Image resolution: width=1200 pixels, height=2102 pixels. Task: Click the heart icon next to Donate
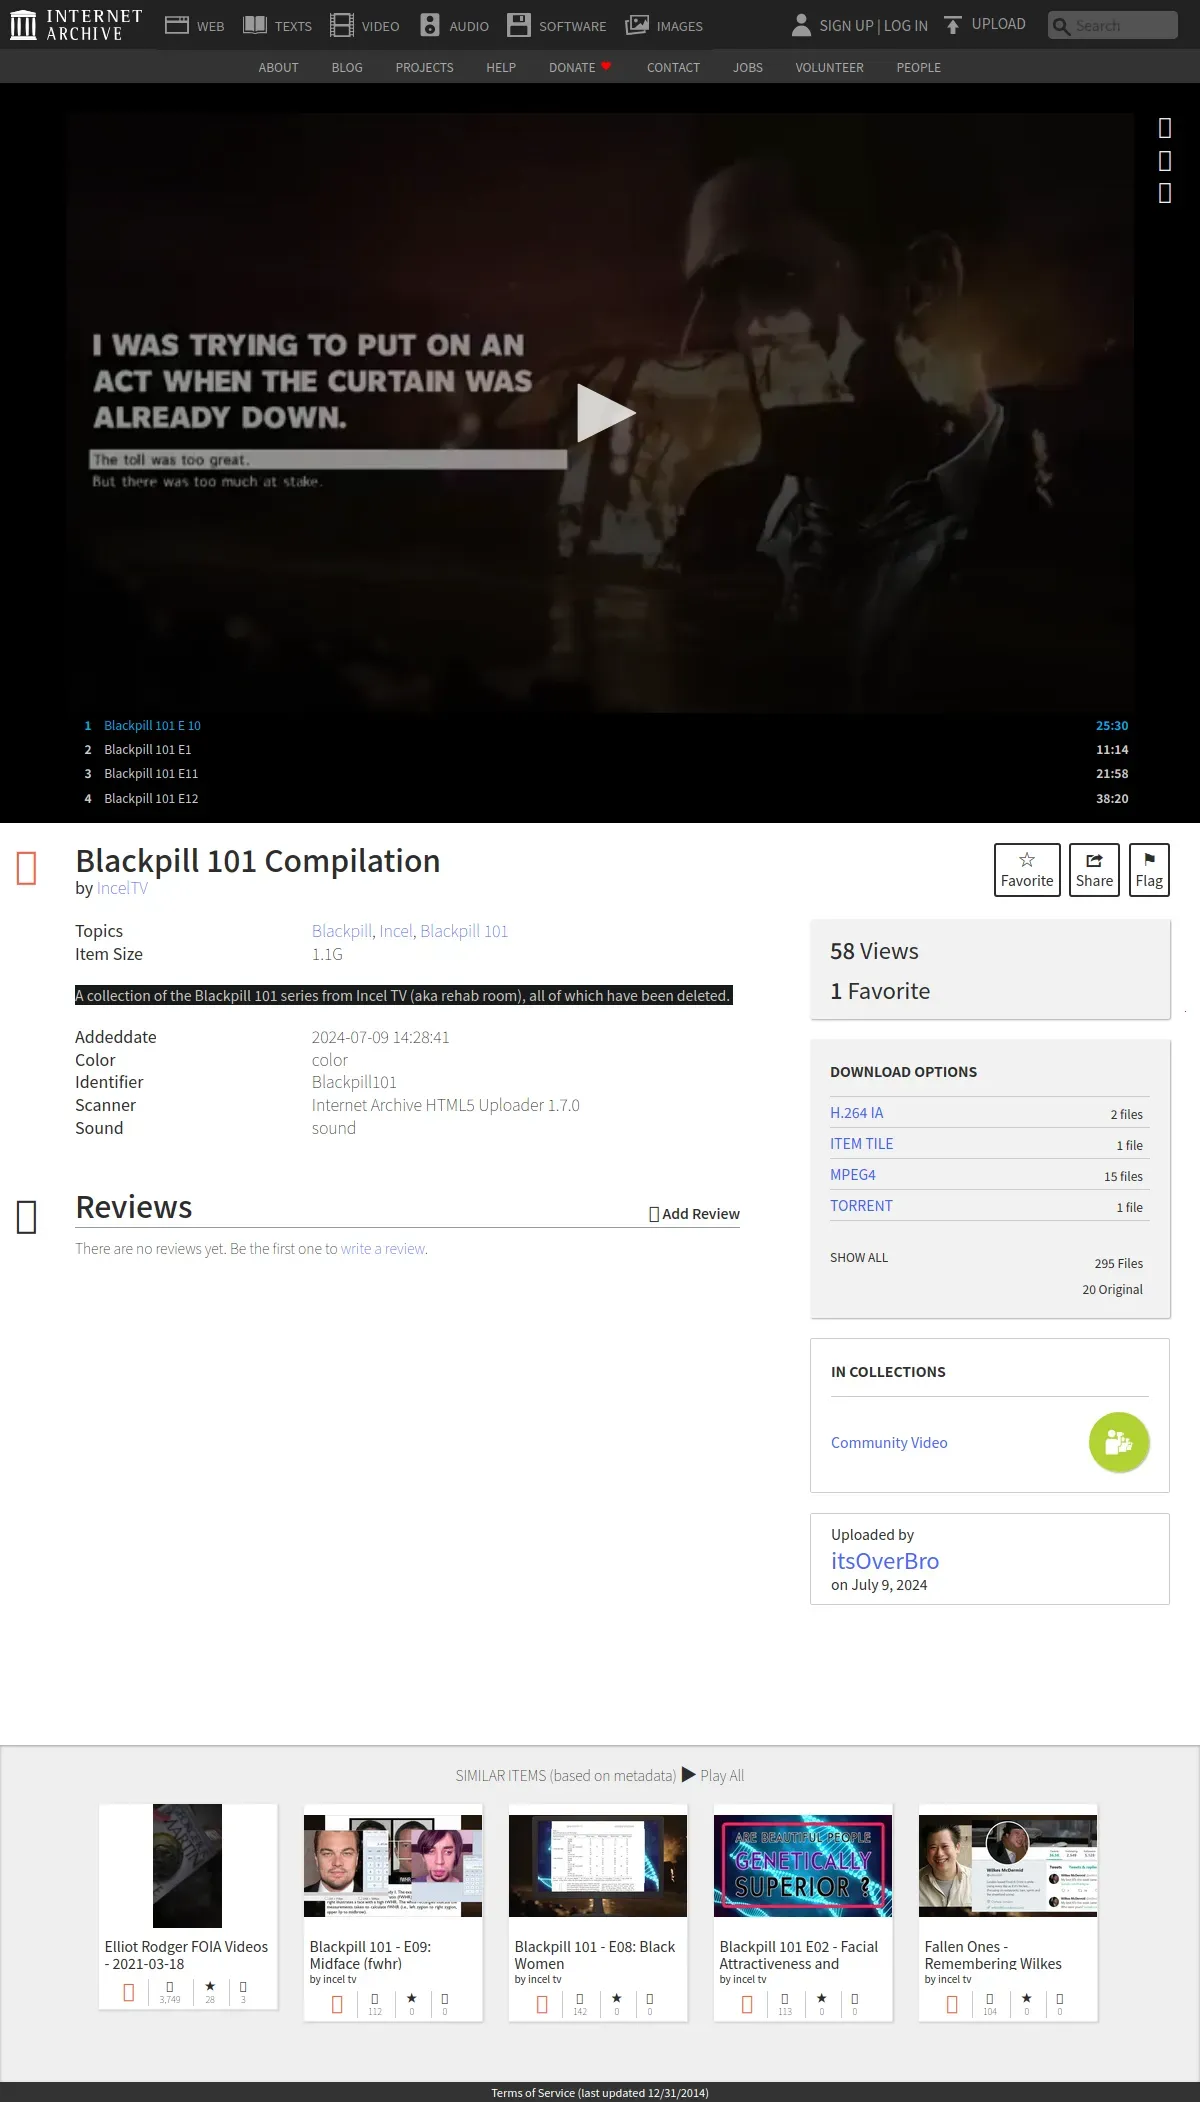(606, 66)
